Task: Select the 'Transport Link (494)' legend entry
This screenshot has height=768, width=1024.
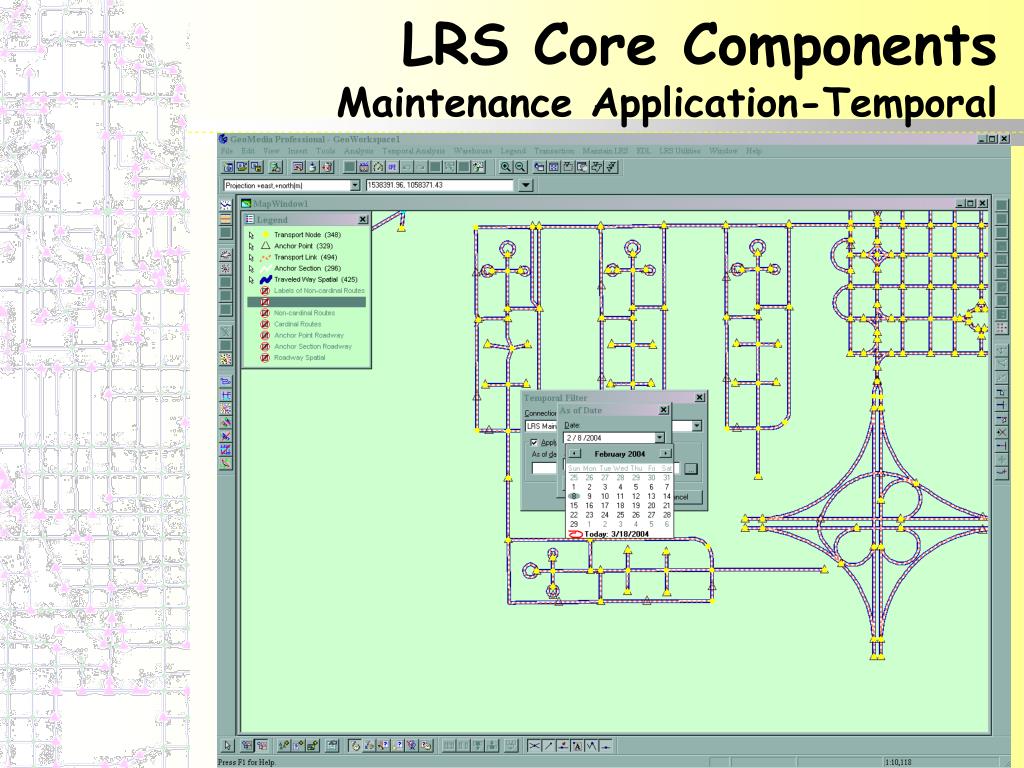Action: tap(305, 257)
